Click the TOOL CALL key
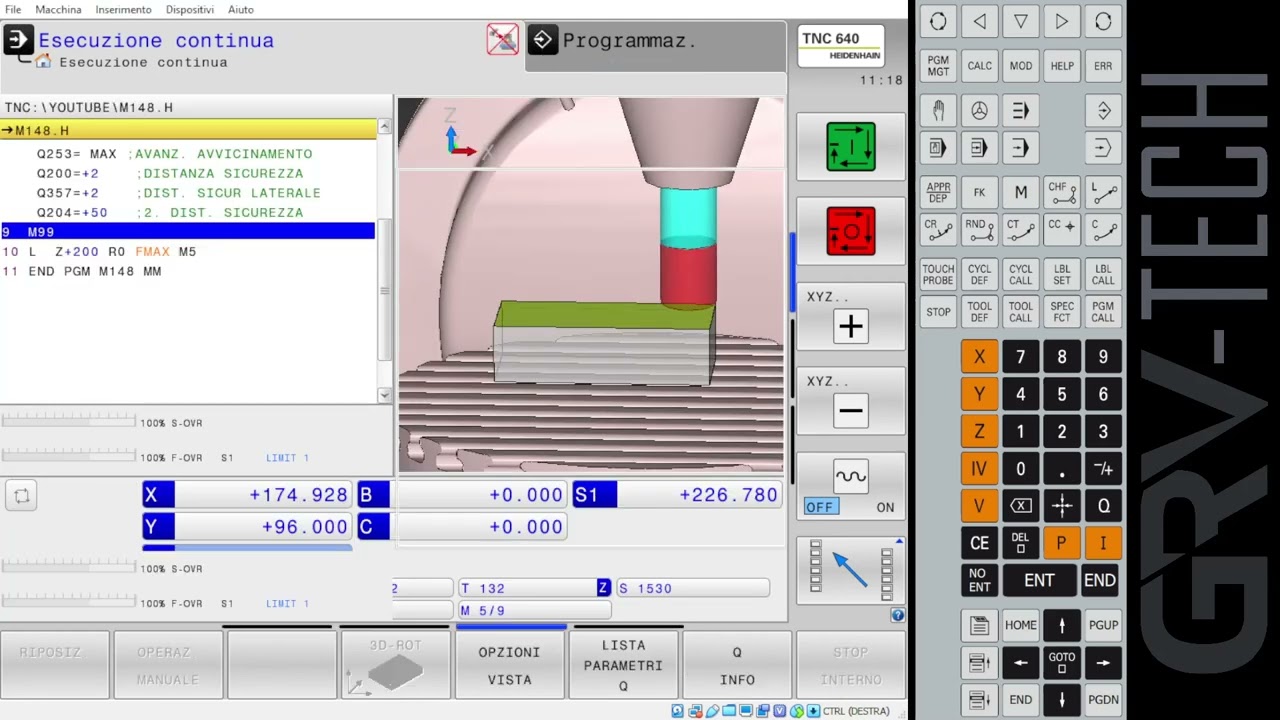This screenshot has width=1280, height=720. pyautogui.click(x=1020, y=312)
